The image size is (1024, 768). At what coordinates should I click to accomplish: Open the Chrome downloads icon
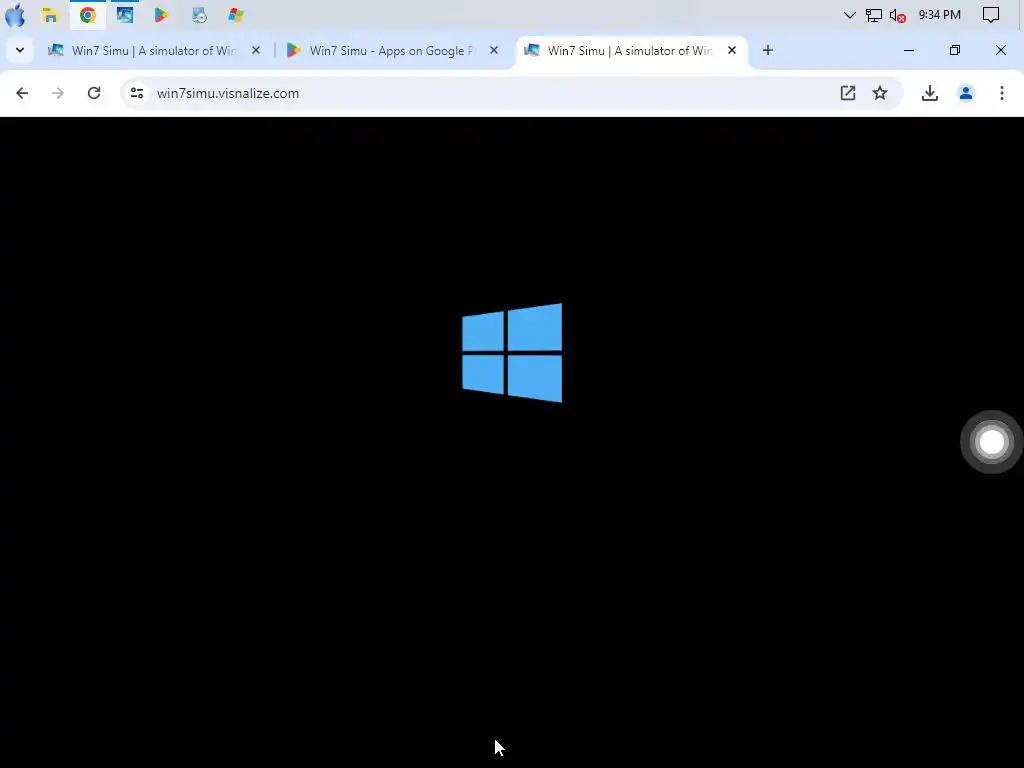930,93
